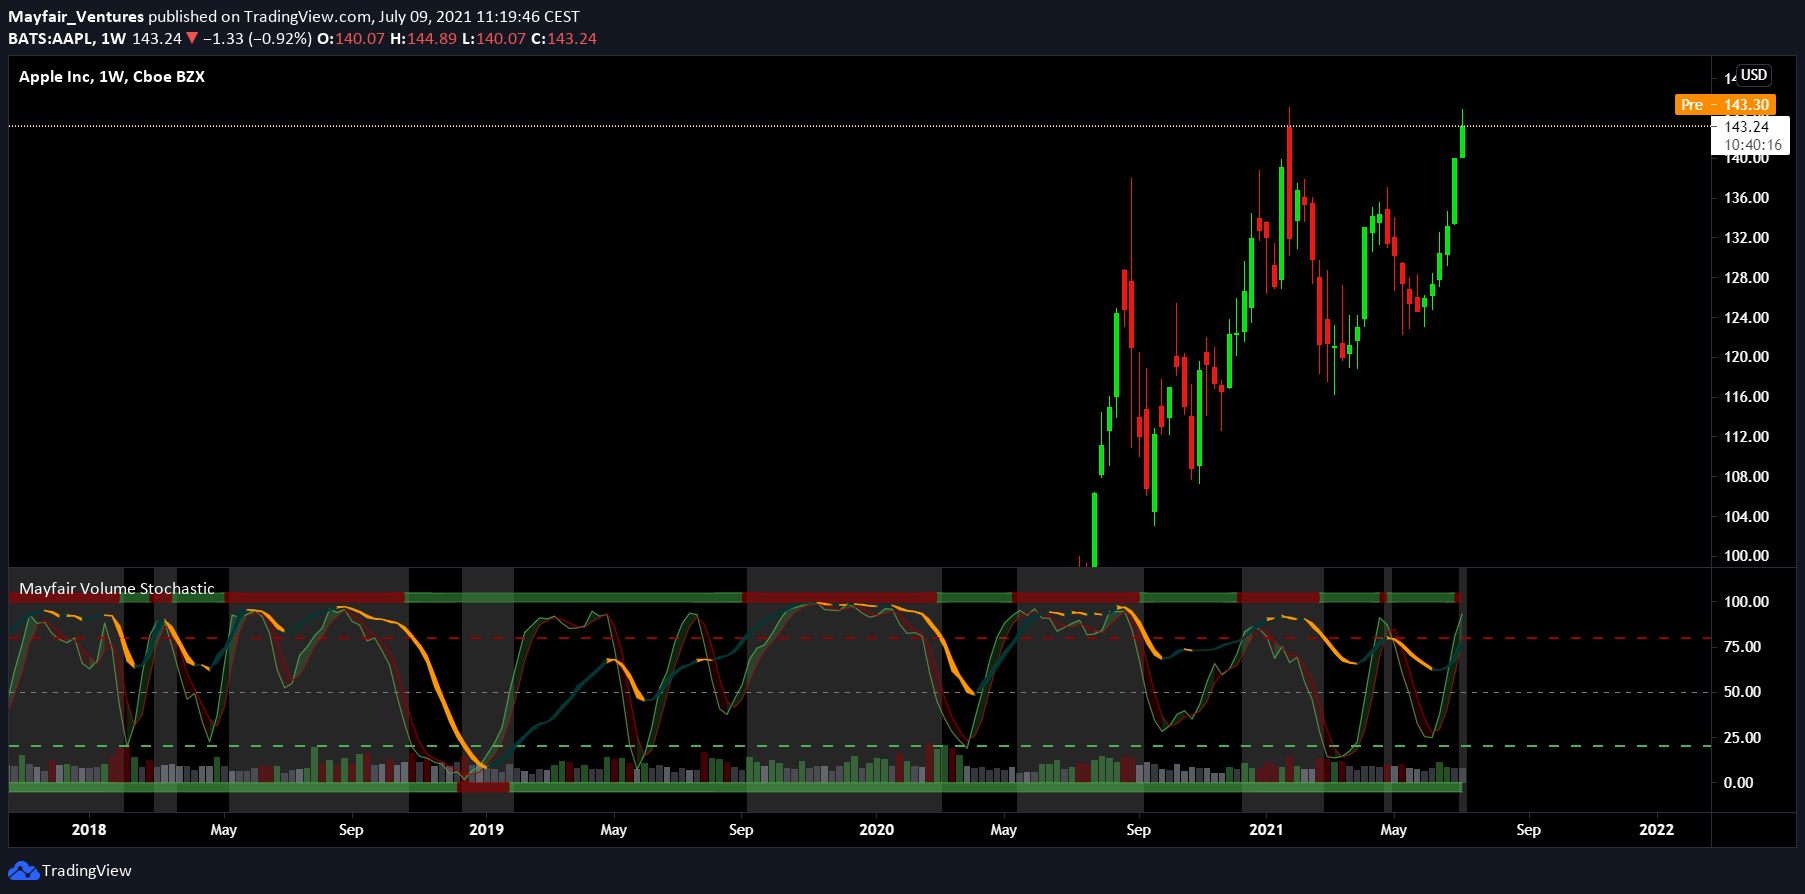Viewport: 1805px width, 894px height.
Task: Click the high value H:144.89
Action: 423,39
